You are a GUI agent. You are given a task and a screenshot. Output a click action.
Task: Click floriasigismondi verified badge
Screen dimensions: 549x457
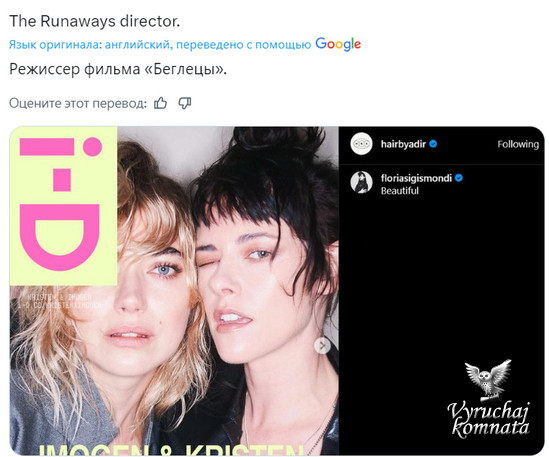pyautogui.click(x=459, y=178)
